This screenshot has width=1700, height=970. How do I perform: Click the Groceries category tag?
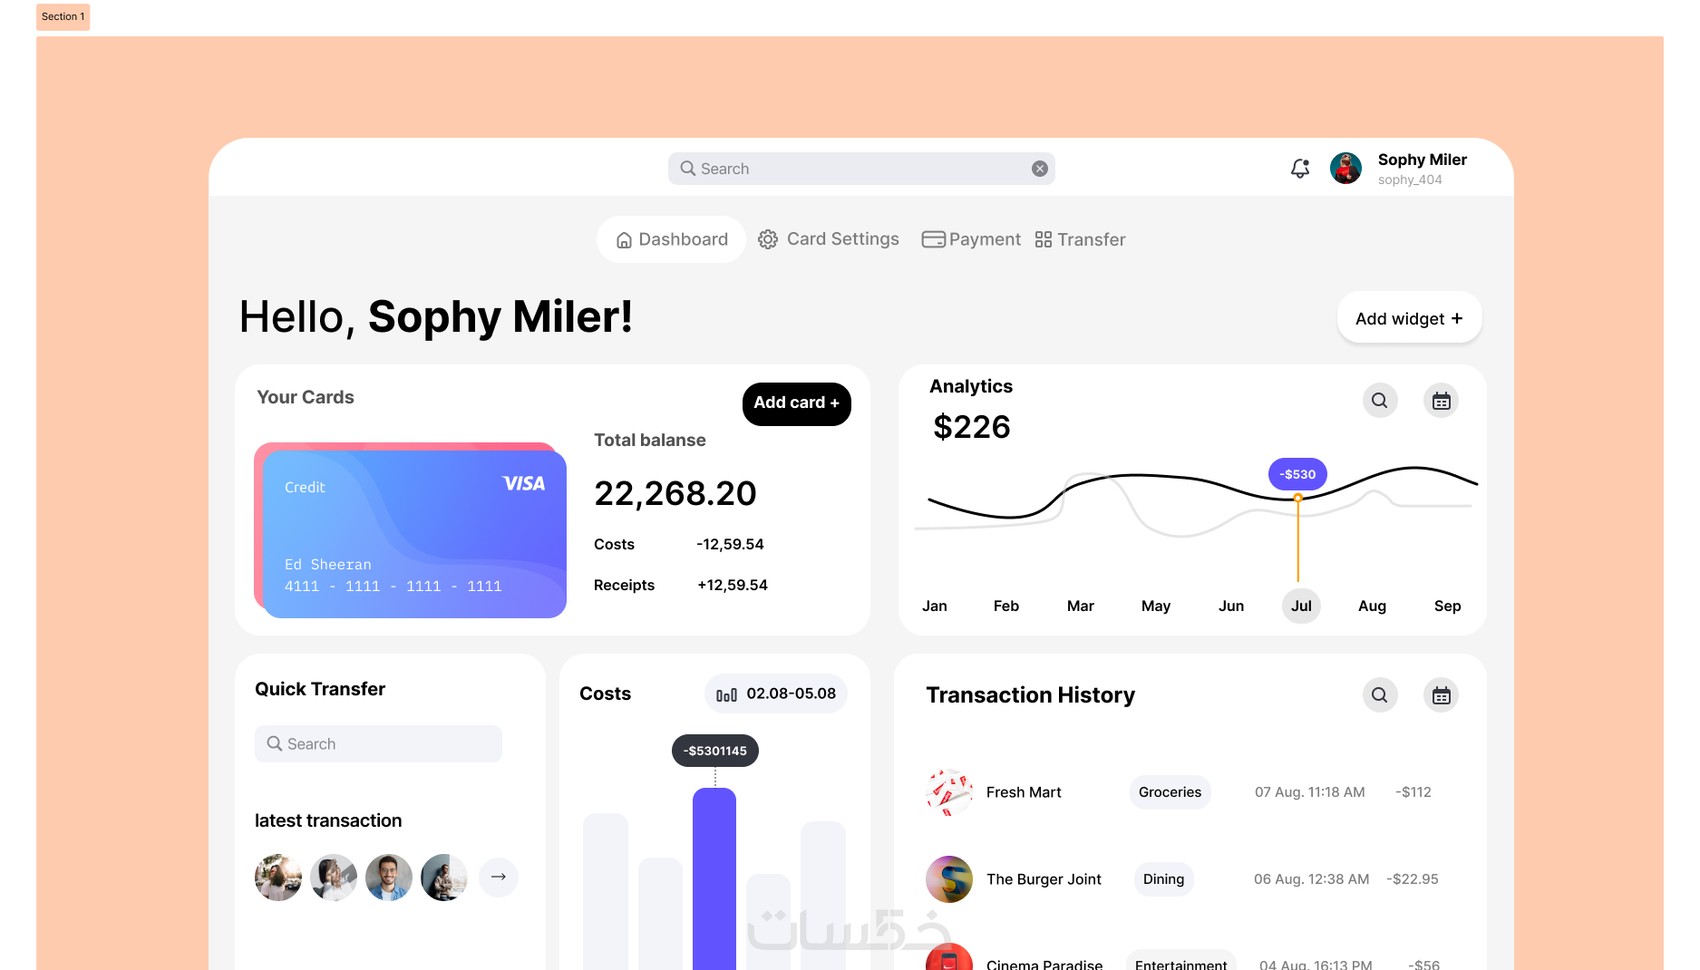point(1170,792)
